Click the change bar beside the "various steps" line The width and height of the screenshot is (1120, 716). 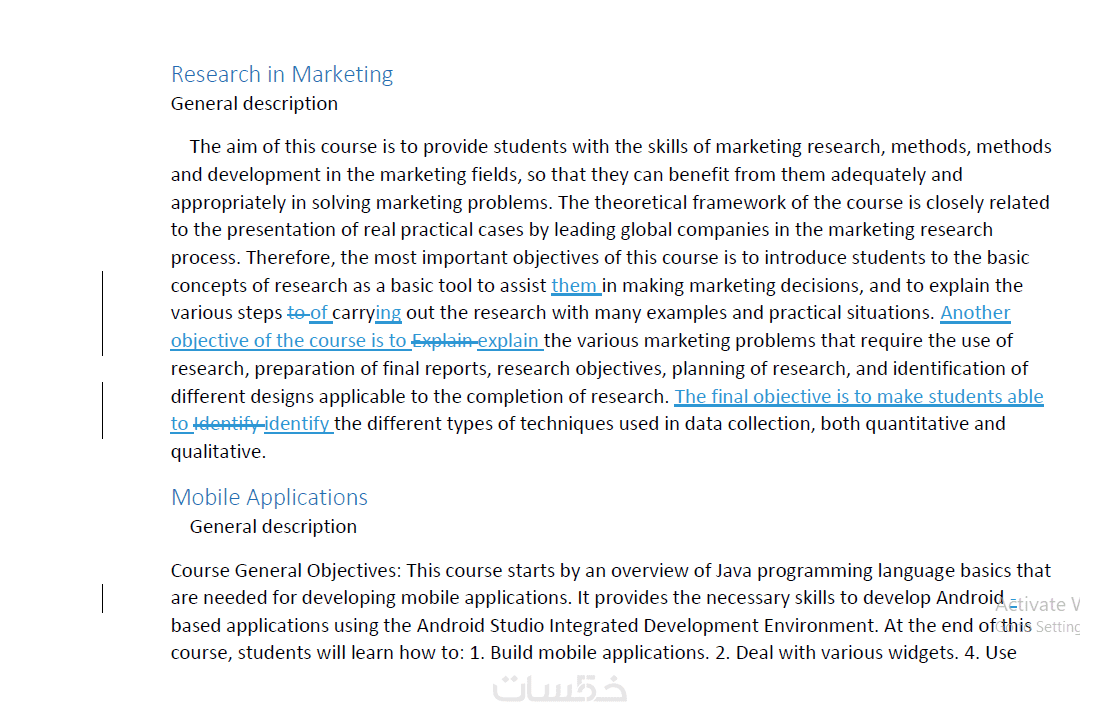point(102,312)
